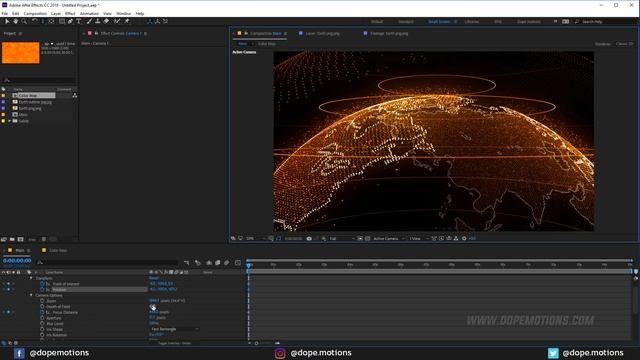Open the Active Camera view dropdown
The height and width of the screenshot is (360, 640).
[389, 238]
